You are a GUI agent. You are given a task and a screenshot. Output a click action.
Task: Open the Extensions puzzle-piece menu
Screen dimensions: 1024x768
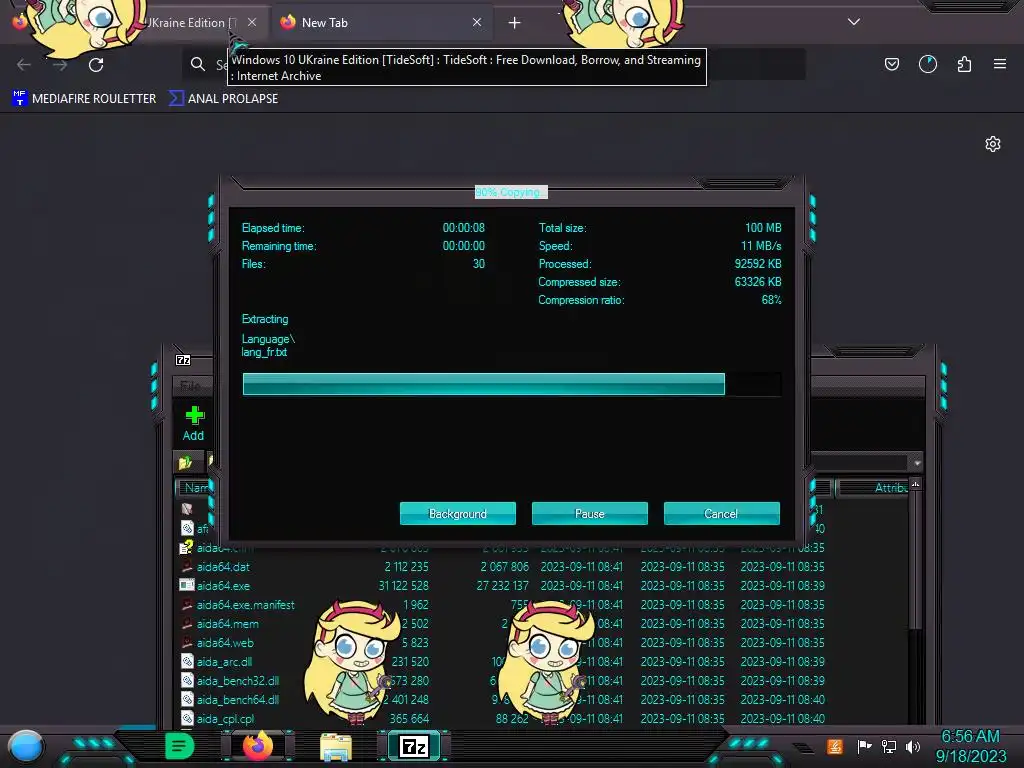[x=964, y=64]
